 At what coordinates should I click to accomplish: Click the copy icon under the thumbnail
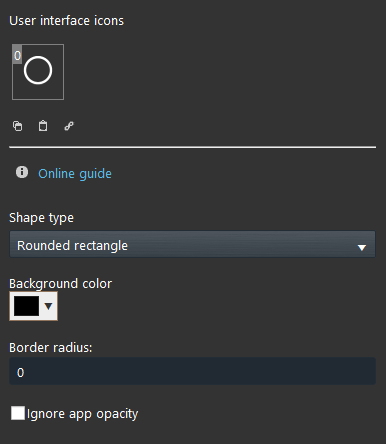click(x=18, y=126)
